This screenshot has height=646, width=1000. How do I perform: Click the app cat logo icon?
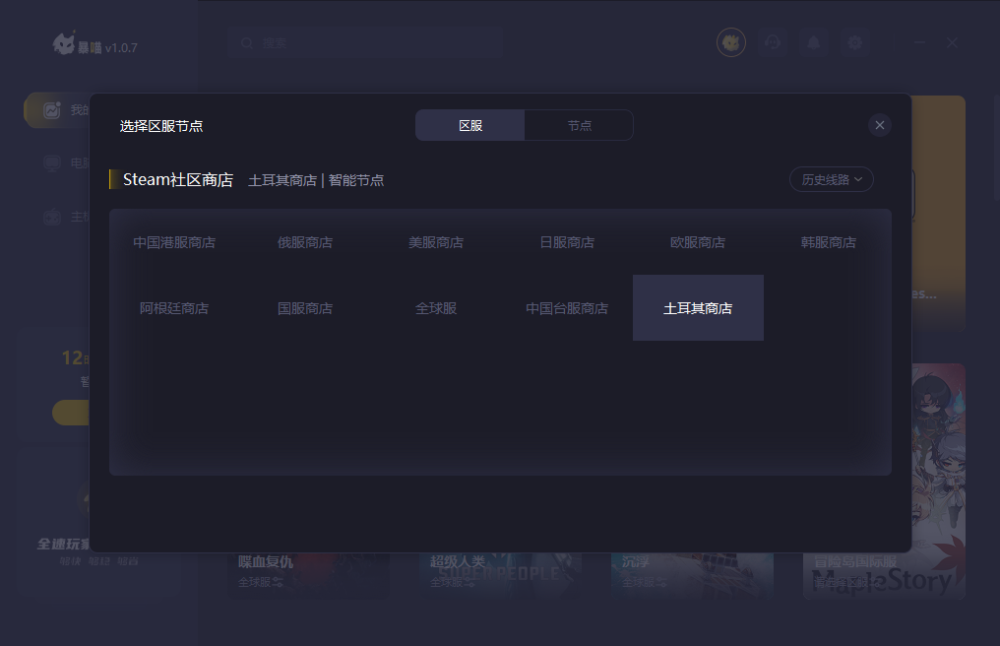click(64, 44)
